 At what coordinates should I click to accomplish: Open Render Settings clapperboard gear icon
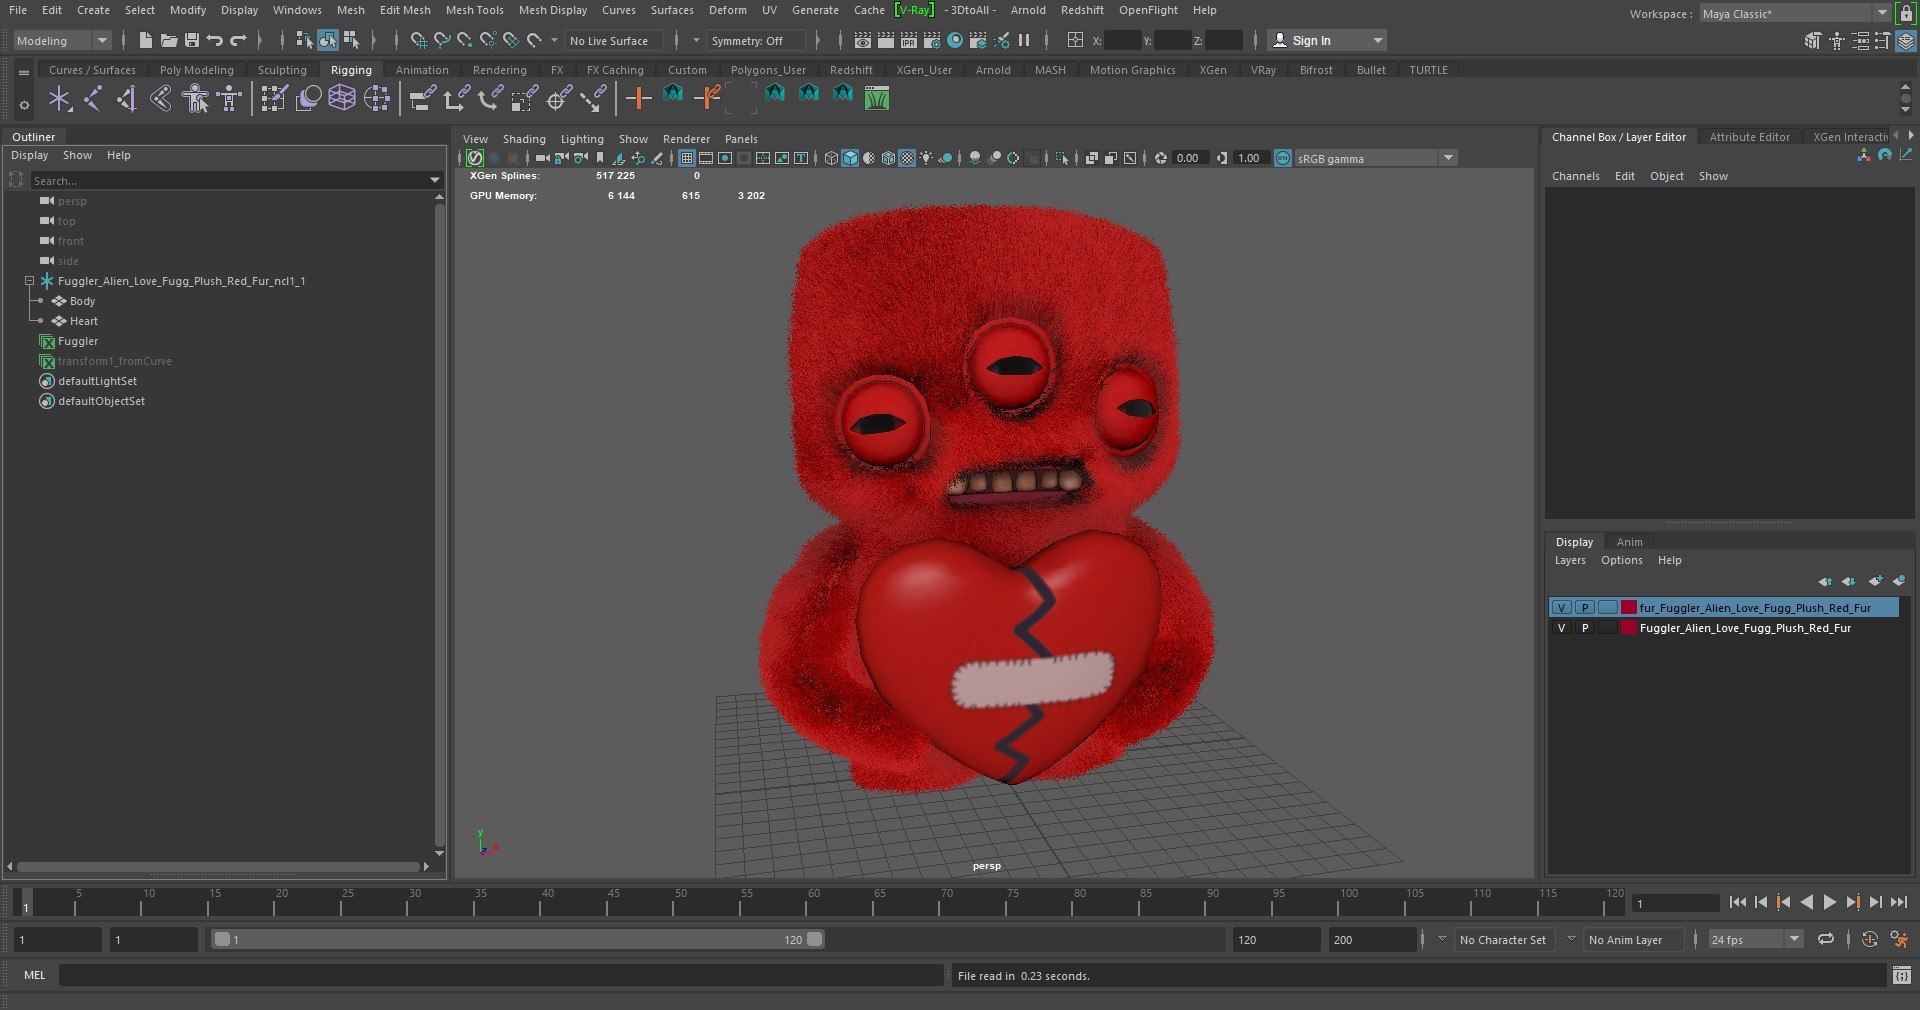tap(931, 40)
